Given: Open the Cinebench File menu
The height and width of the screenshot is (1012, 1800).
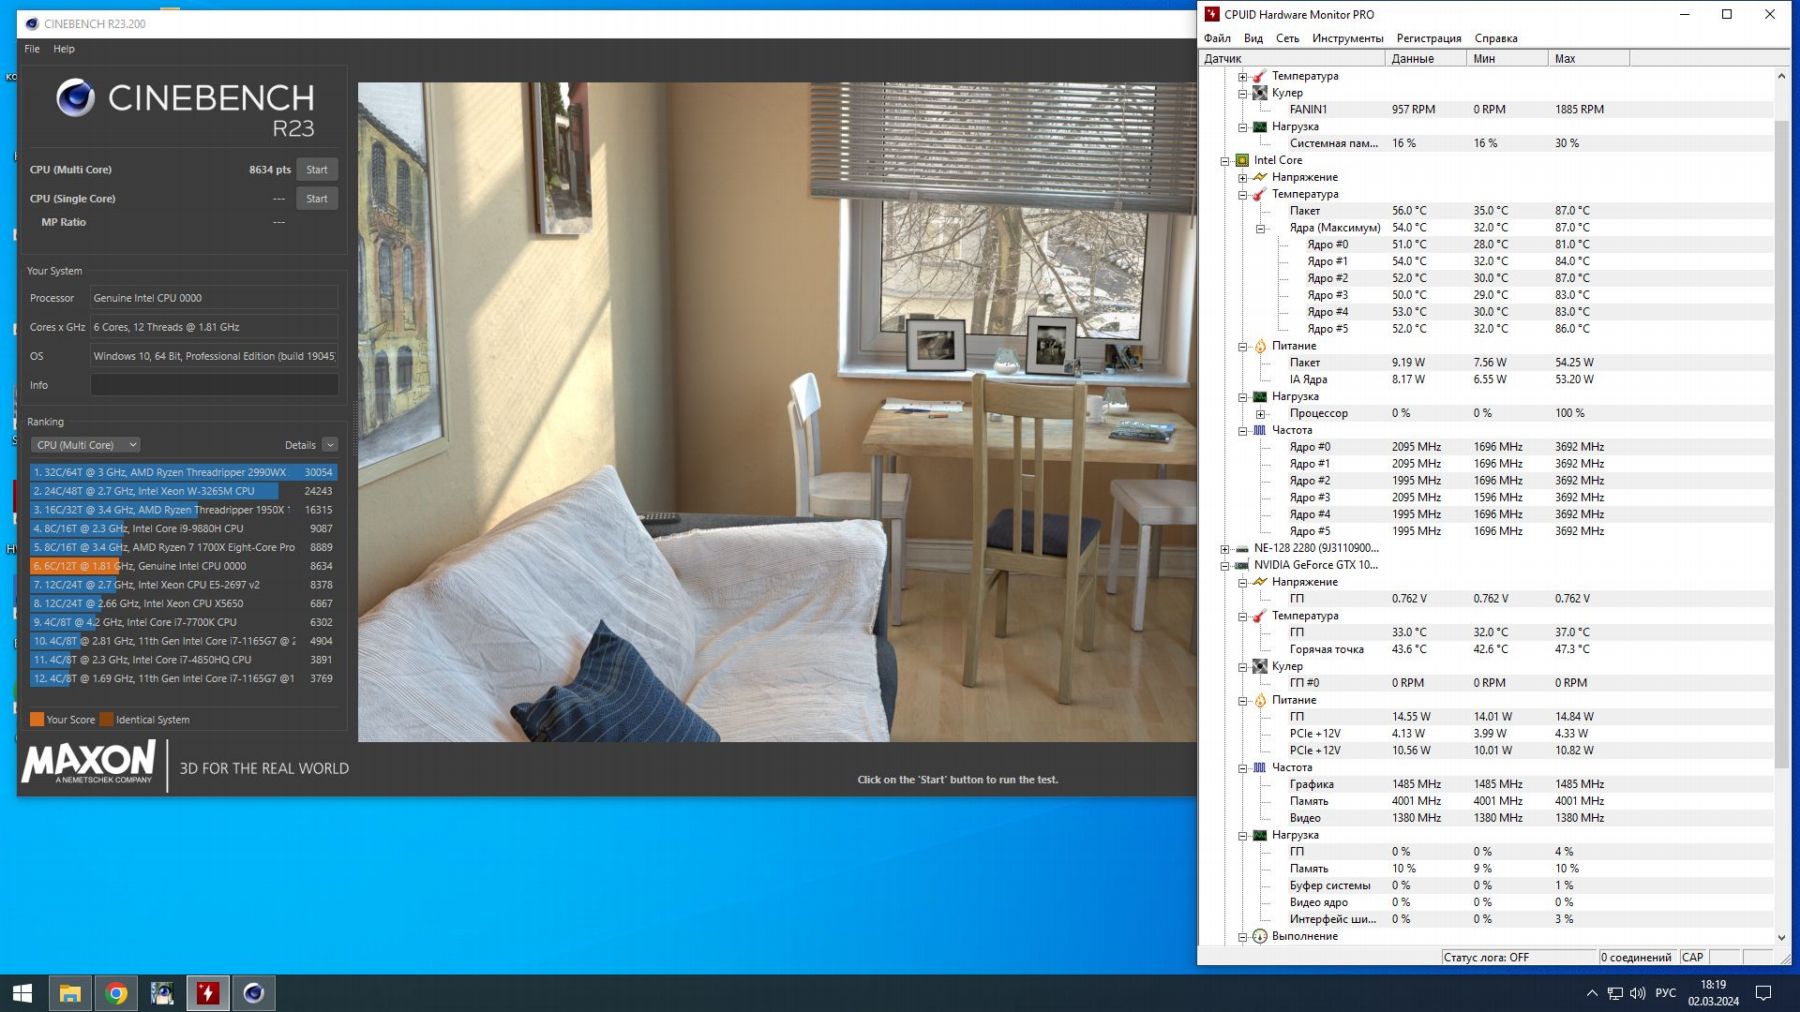Looking at the screenshot, I should click(32, 49).
